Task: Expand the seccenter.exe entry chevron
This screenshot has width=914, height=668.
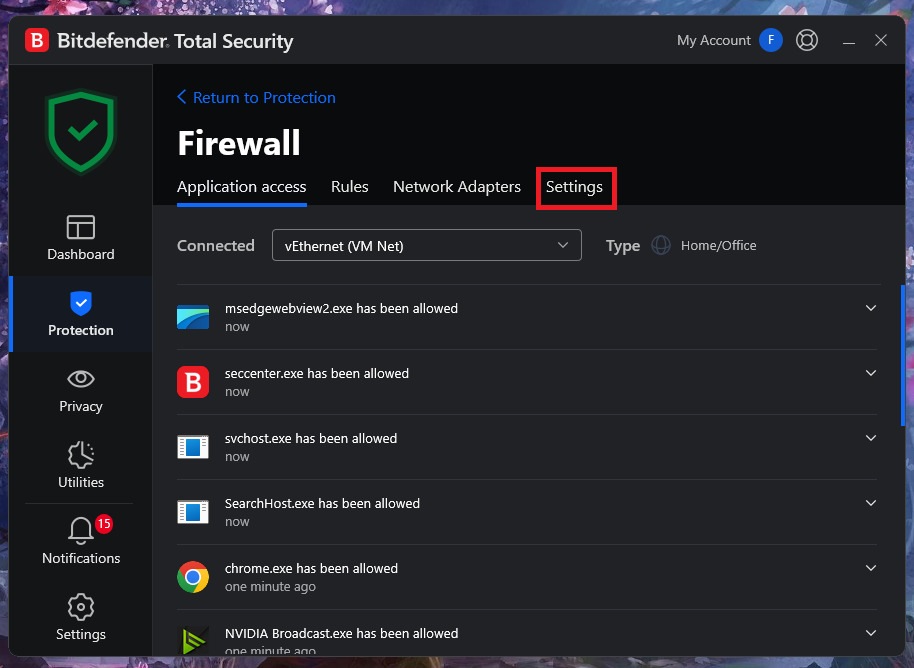Action: click(x=871, y=373)
